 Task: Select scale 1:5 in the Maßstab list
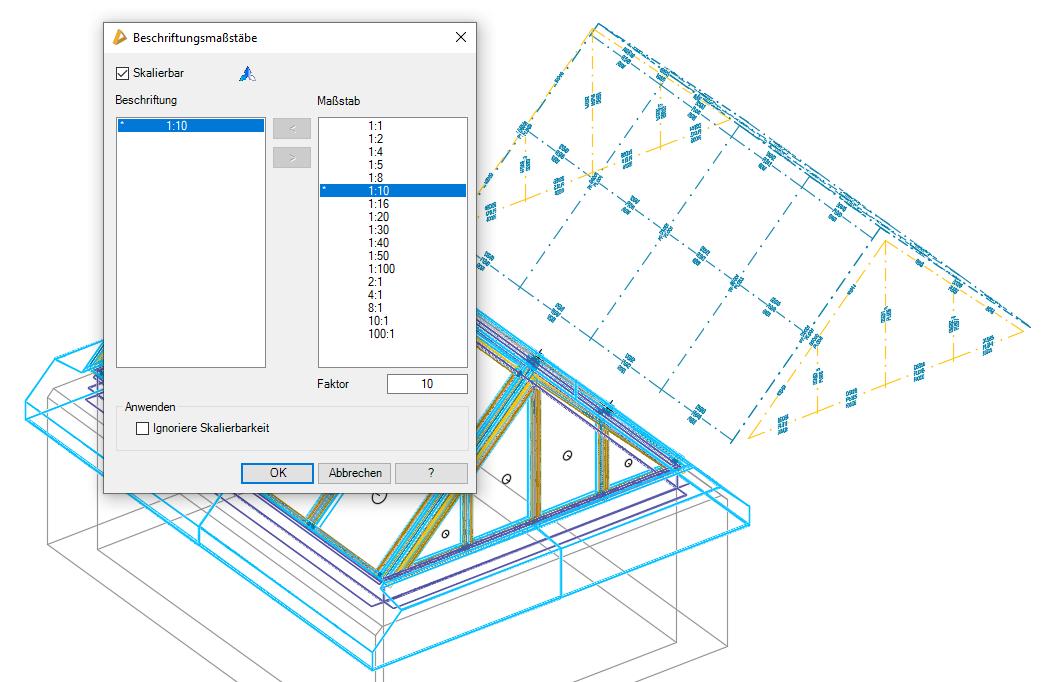point(376,165)
